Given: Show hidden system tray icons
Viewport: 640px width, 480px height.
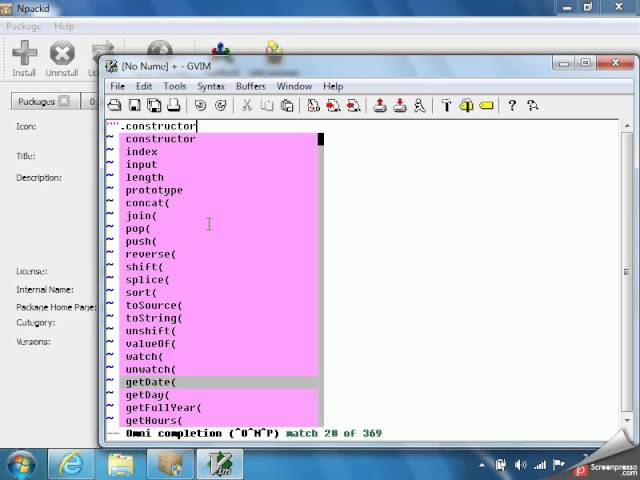Looking at the screenshot, I should tap(482, 465).
